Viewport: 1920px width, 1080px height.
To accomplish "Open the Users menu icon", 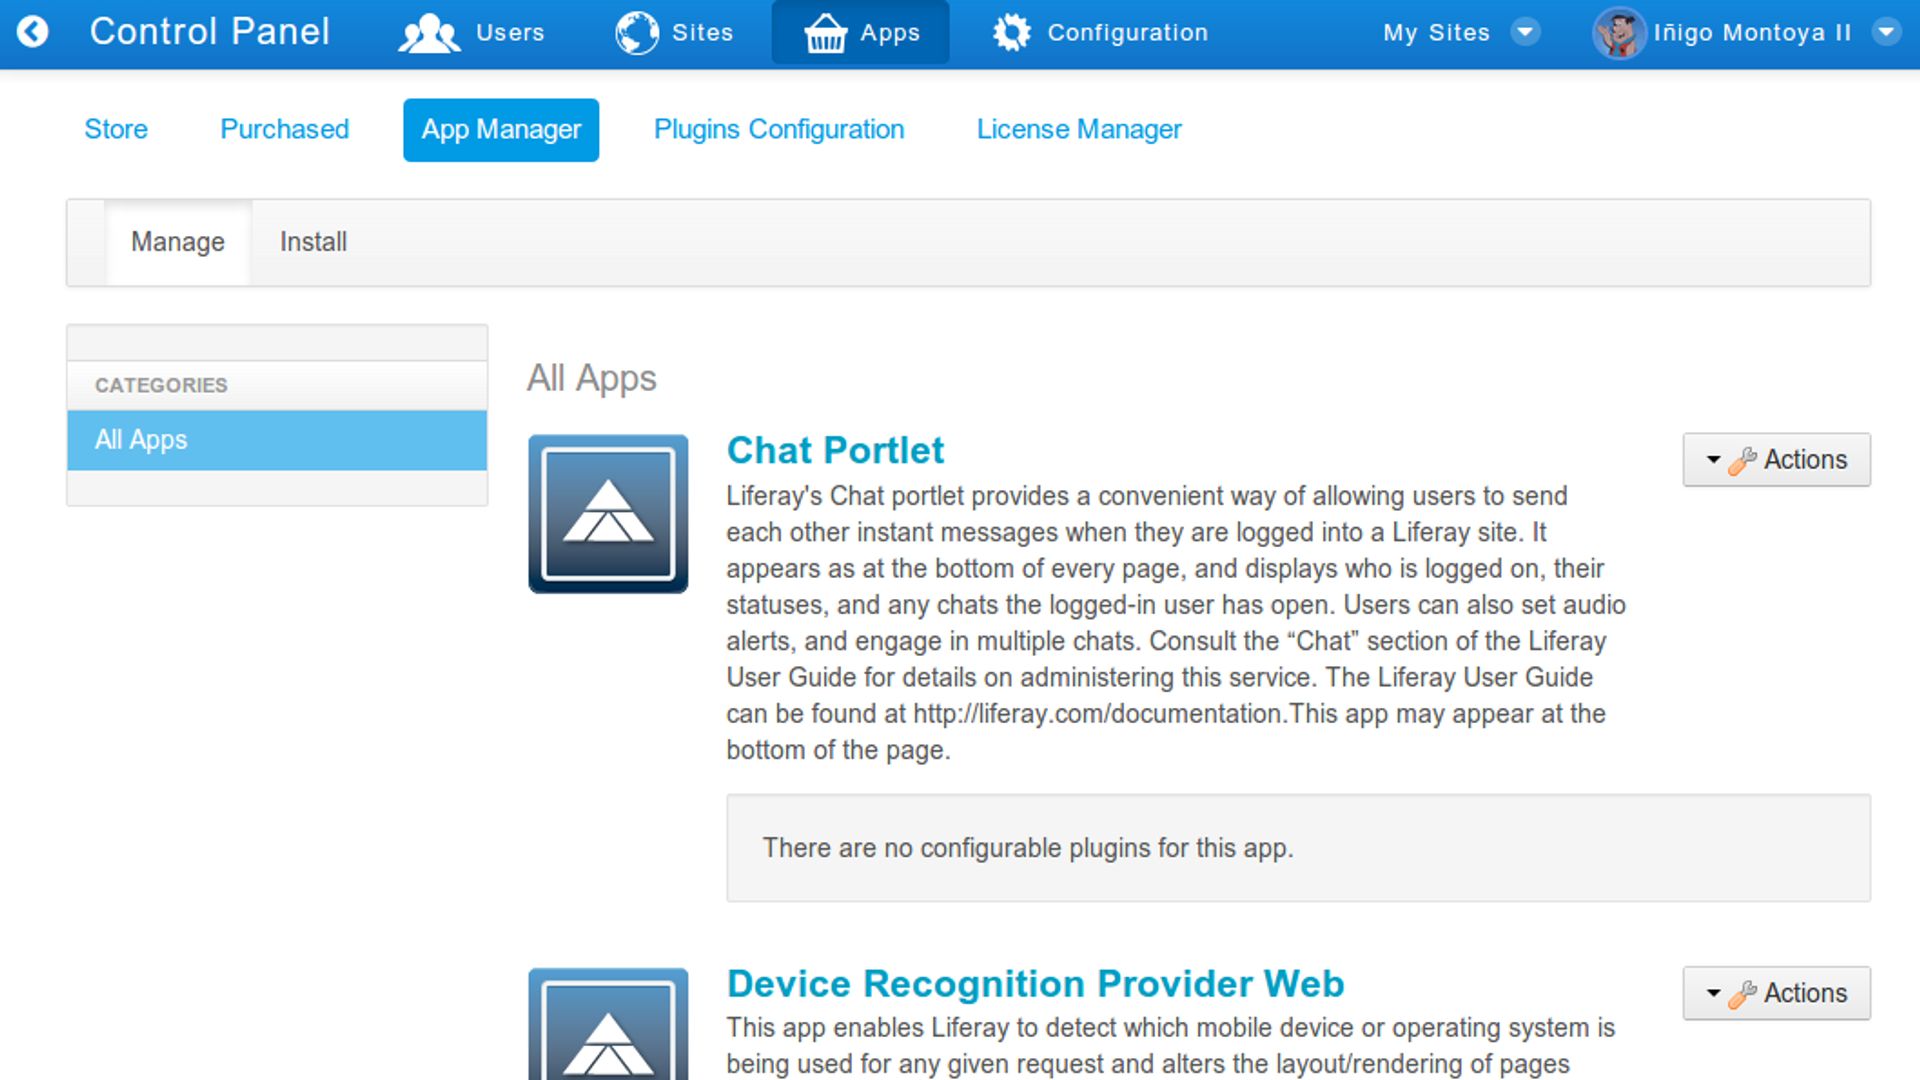I will tap(429, 33).
